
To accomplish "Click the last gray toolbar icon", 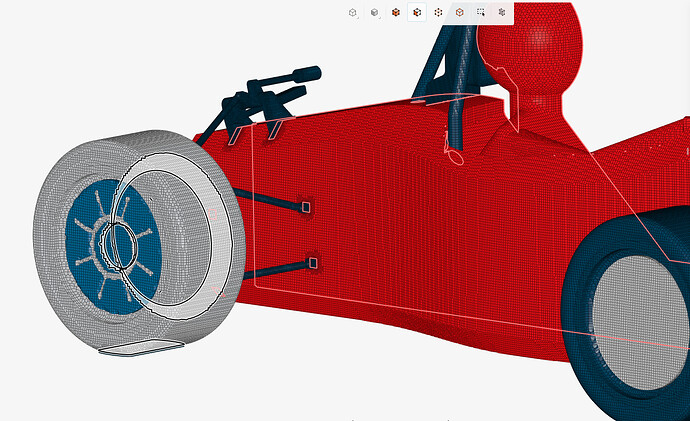I will (502, 13).
